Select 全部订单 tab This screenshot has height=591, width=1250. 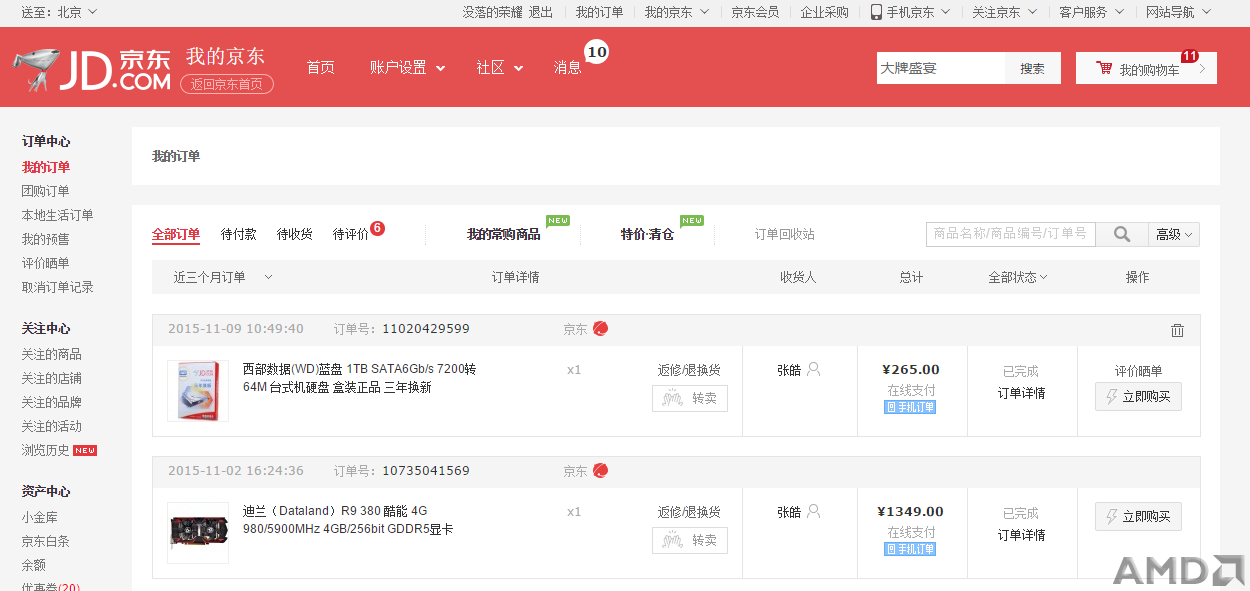point(176,234)
